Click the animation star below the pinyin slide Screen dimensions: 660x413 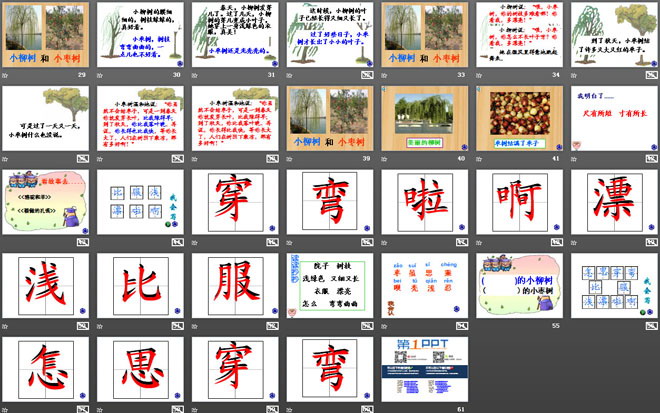pyautogui.click(x=384, y=326)
